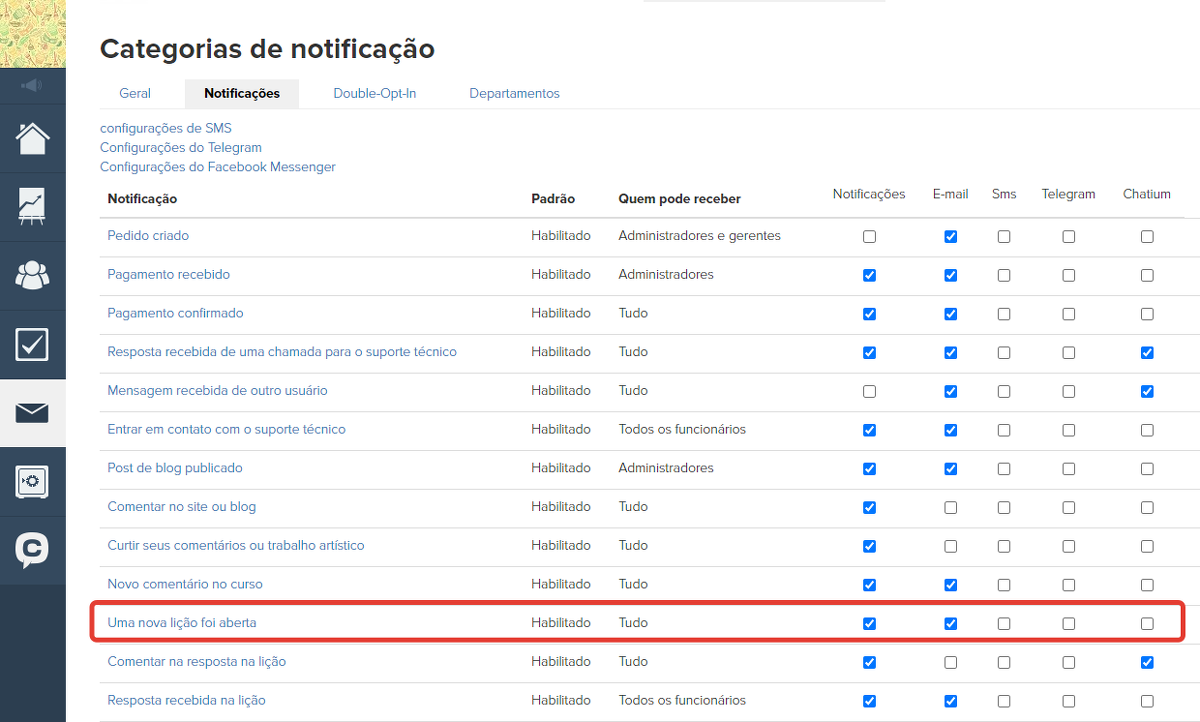
Task: Switch to the Geral tab
Action: 135,93
